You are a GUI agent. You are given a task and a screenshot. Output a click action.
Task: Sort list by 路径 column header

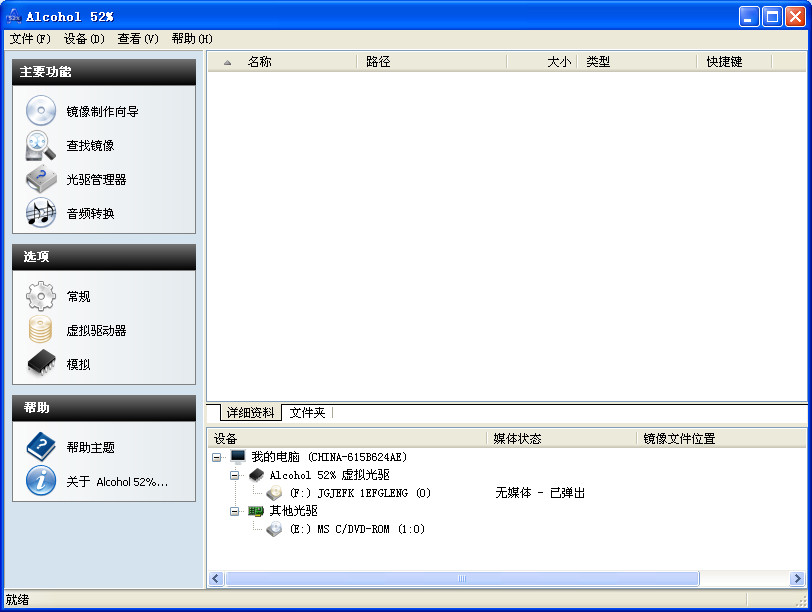431,62
